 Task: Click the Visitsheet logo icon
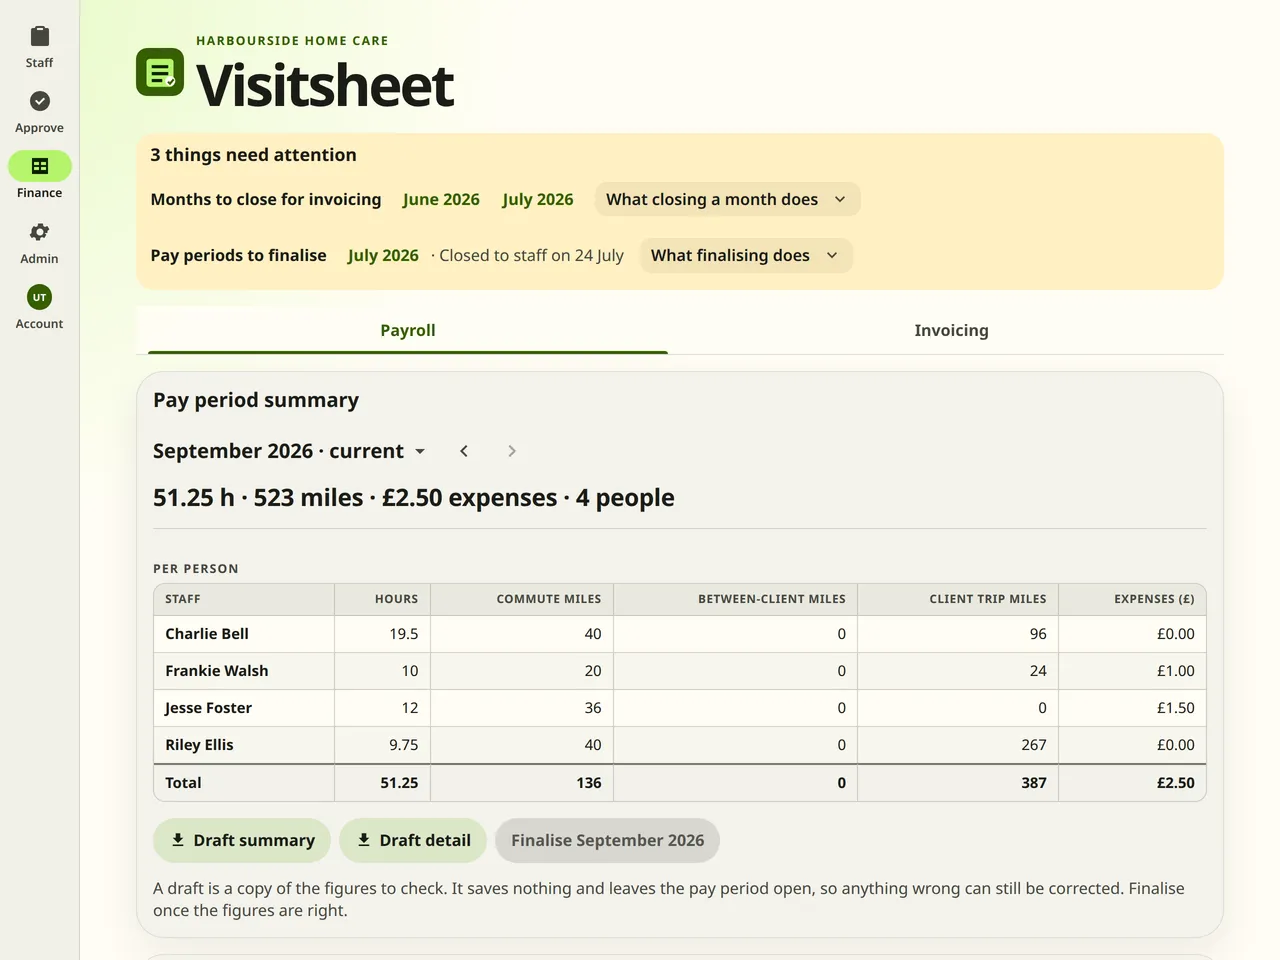(160, 72)
